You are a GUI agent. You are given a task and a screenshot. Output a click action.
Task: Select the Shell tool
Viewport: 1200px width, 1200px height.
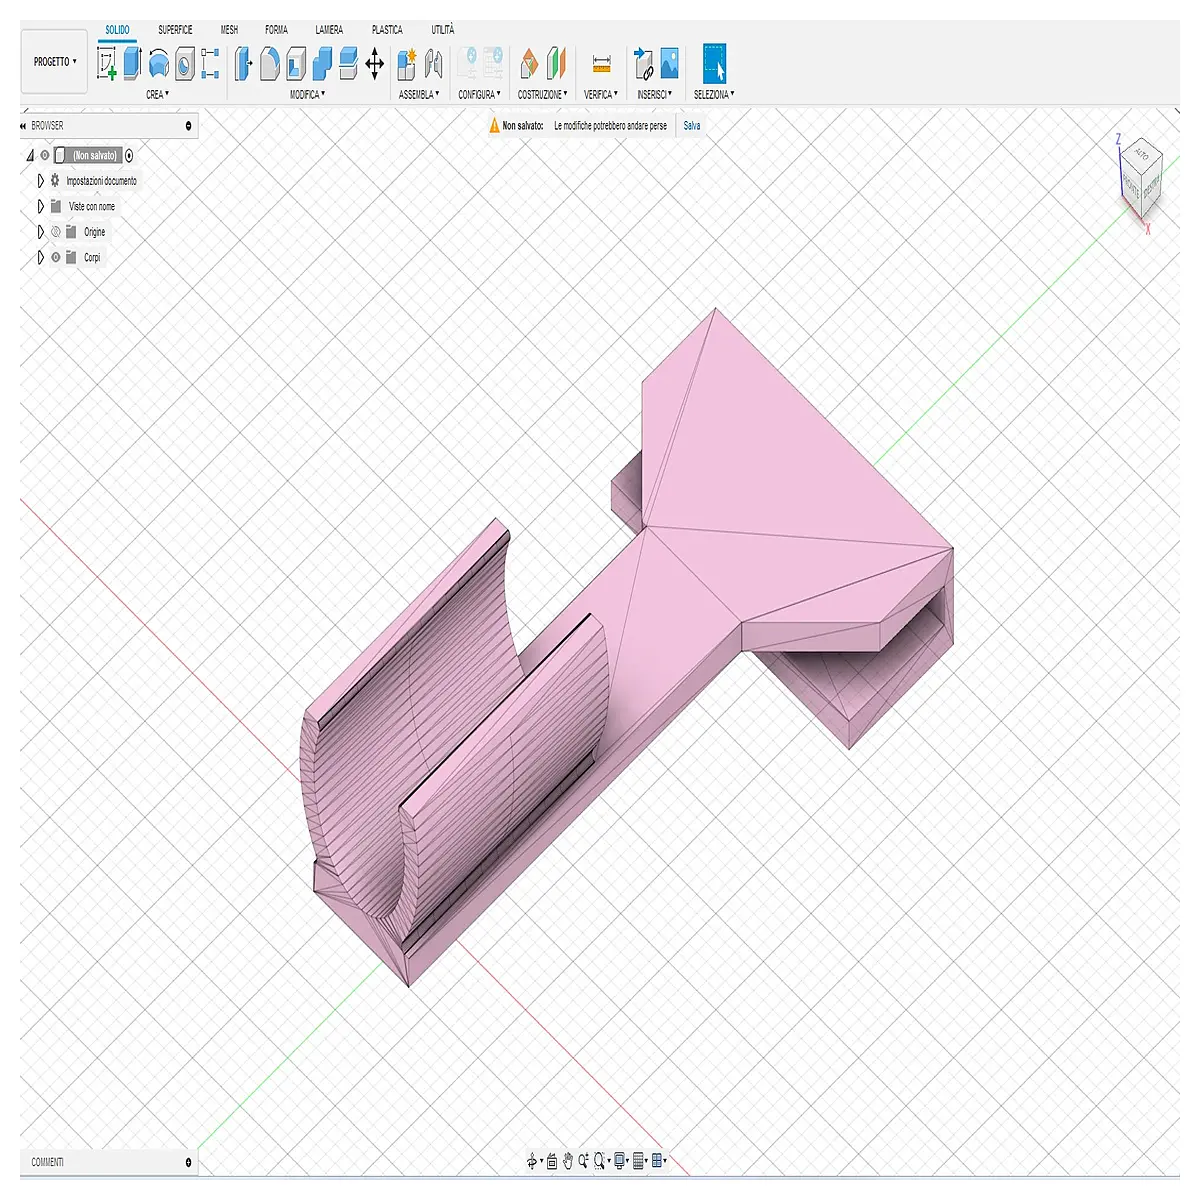click(295, 64)
